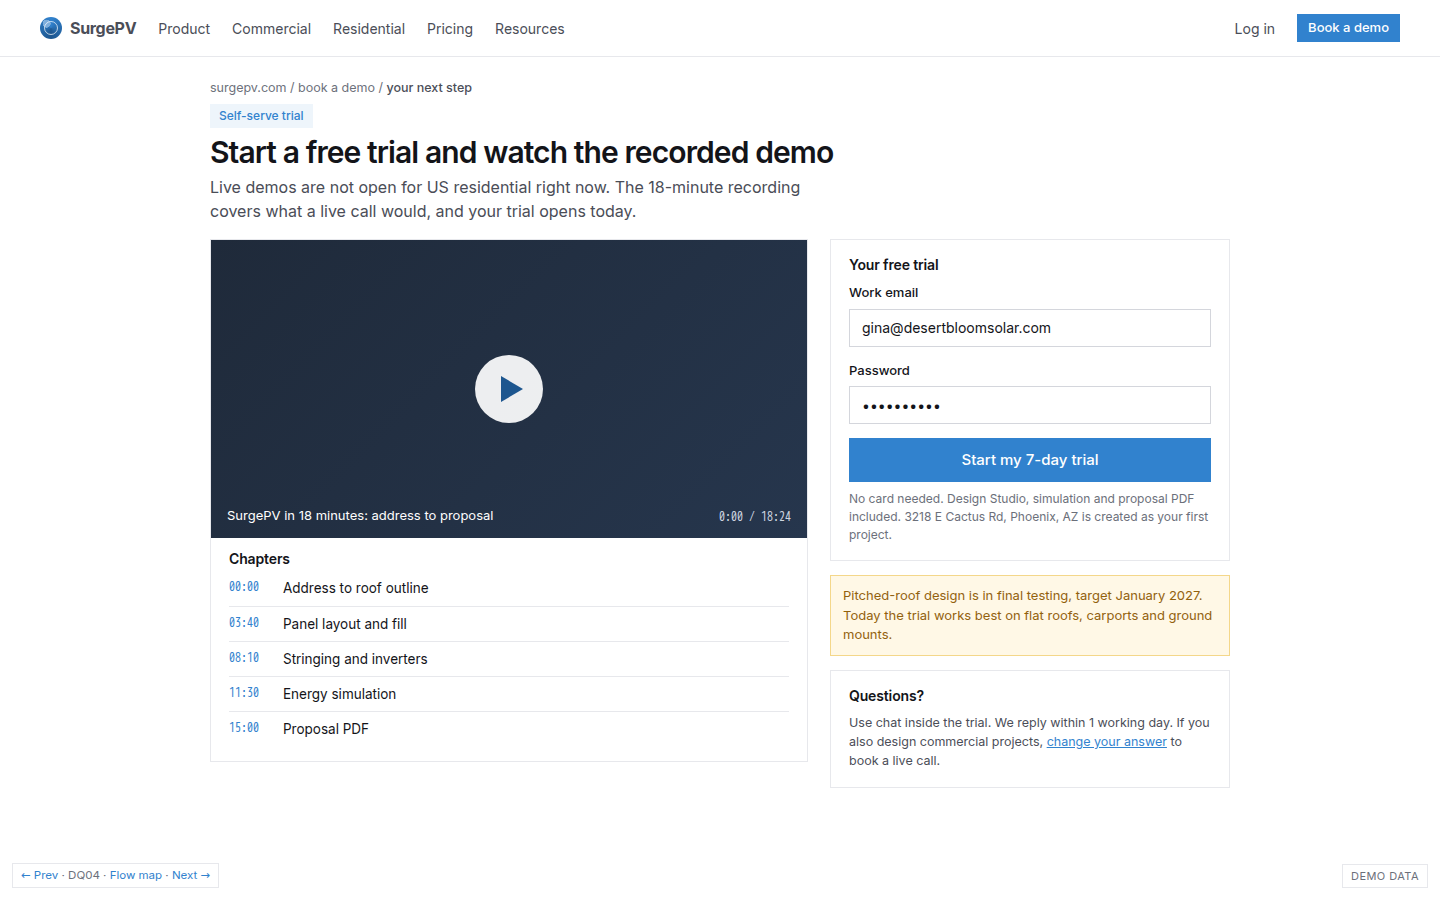Click the Book a demo button
1440x900 pixels.
[1348, 28]
